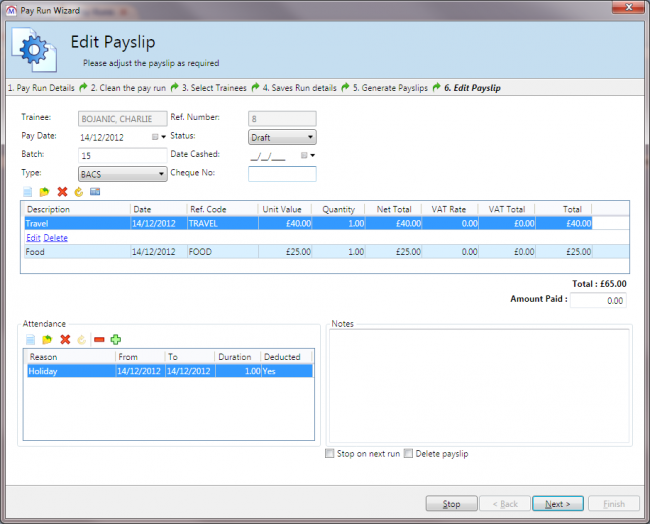Select the Food row in payslip grid
This screenshot has height=524, width=650.
click(x=76, y=252)
